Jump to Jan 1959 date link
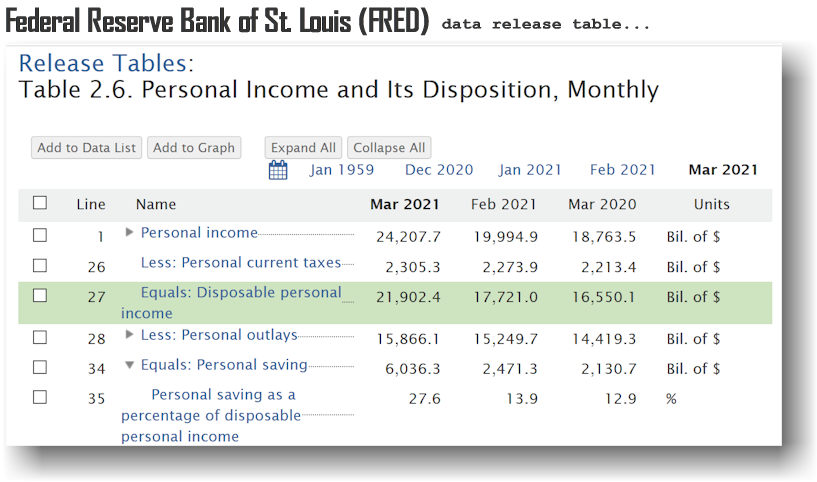The image size is (817, 482). coord(342,170)
